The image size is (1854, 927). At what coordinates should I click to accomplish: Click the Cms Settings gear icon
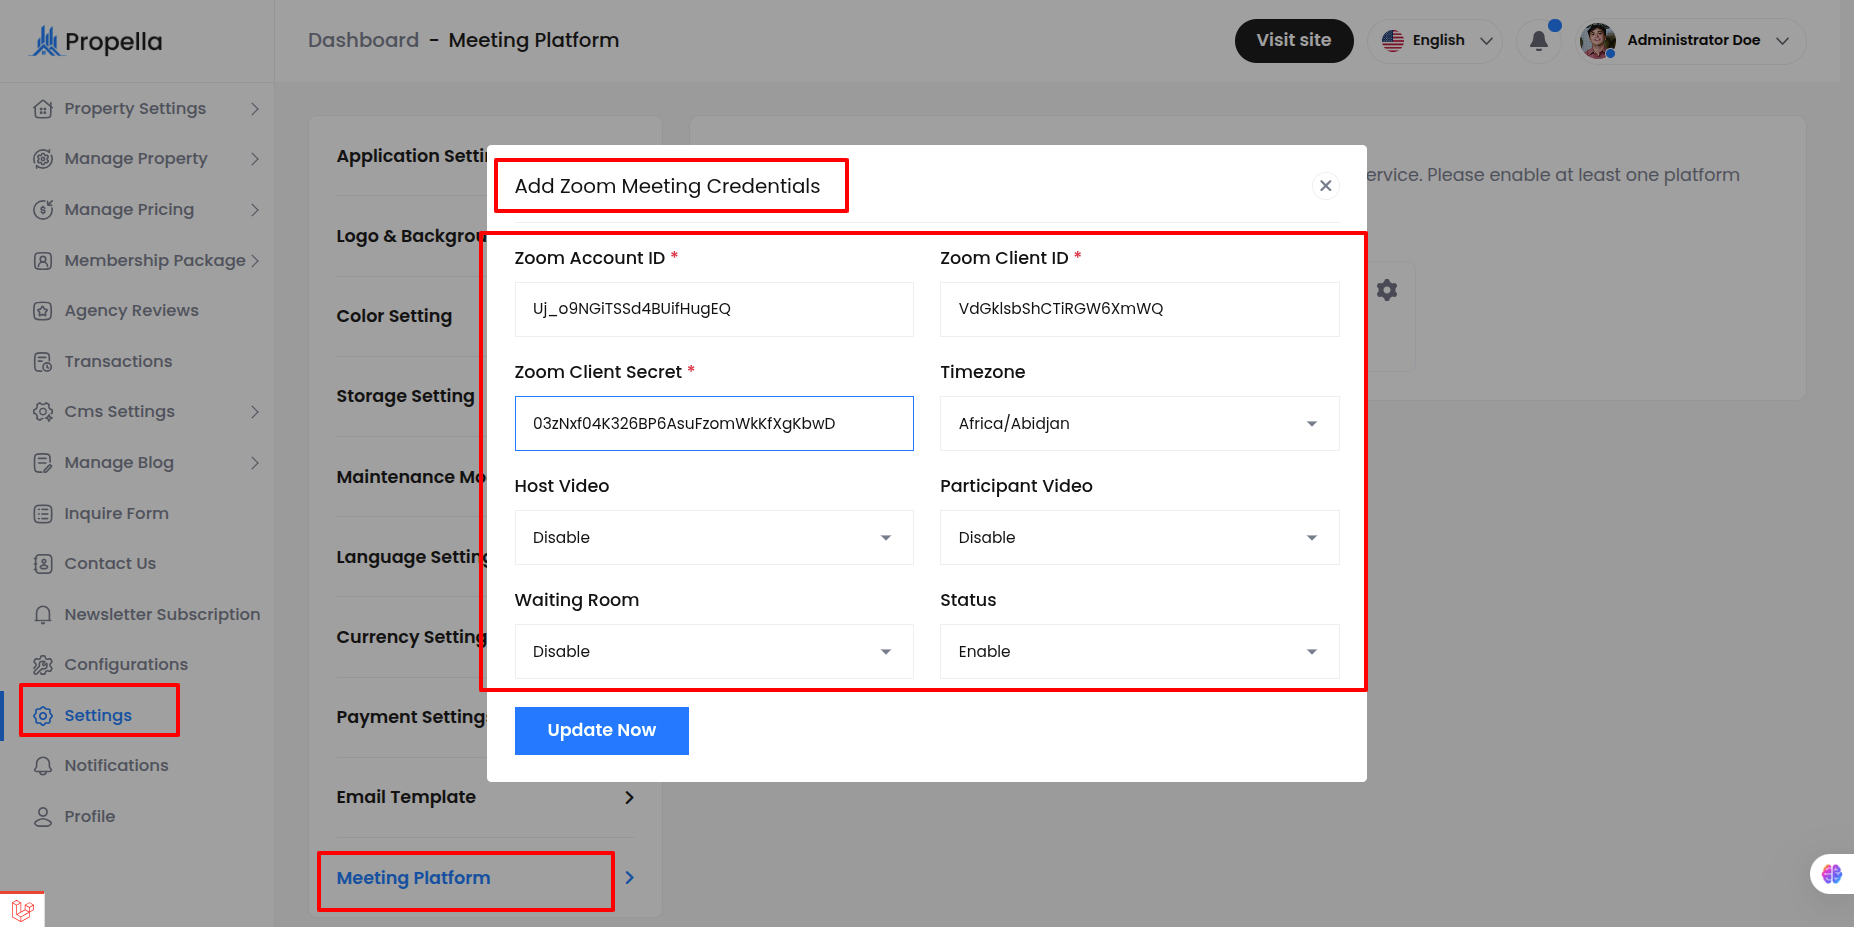pos(43,411)
